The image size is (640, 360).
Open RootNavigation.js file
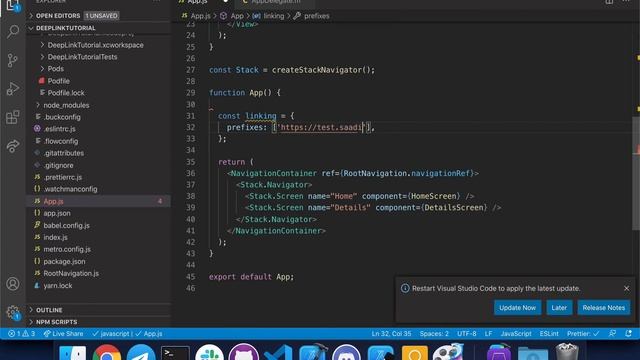pos(71,273)
